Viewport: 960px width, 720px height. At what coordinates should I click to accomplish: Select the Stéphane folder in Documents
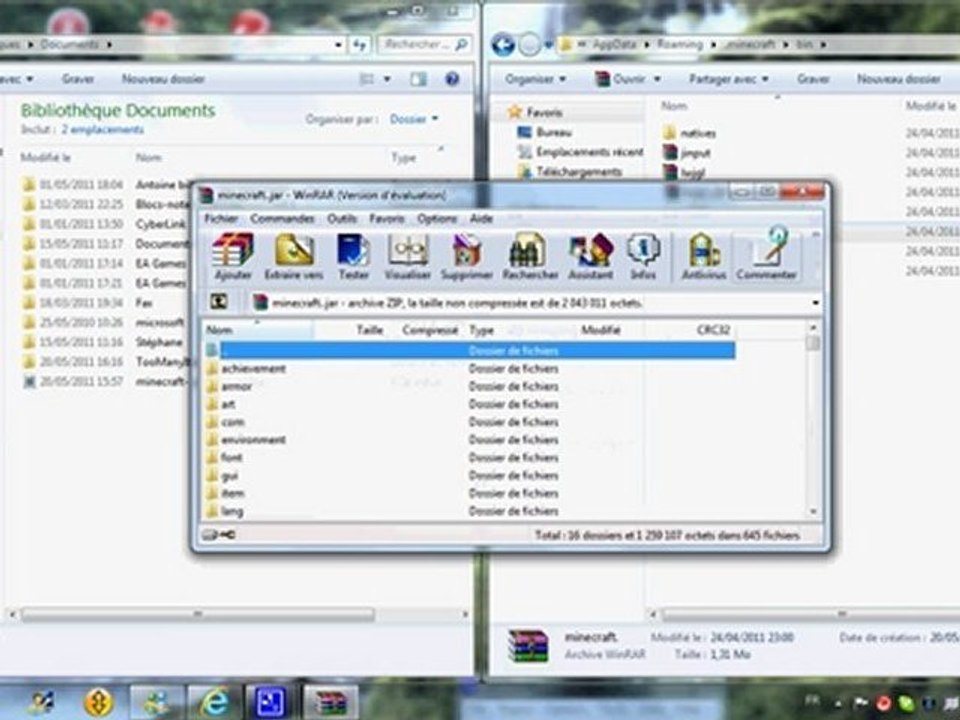point(159,342)
